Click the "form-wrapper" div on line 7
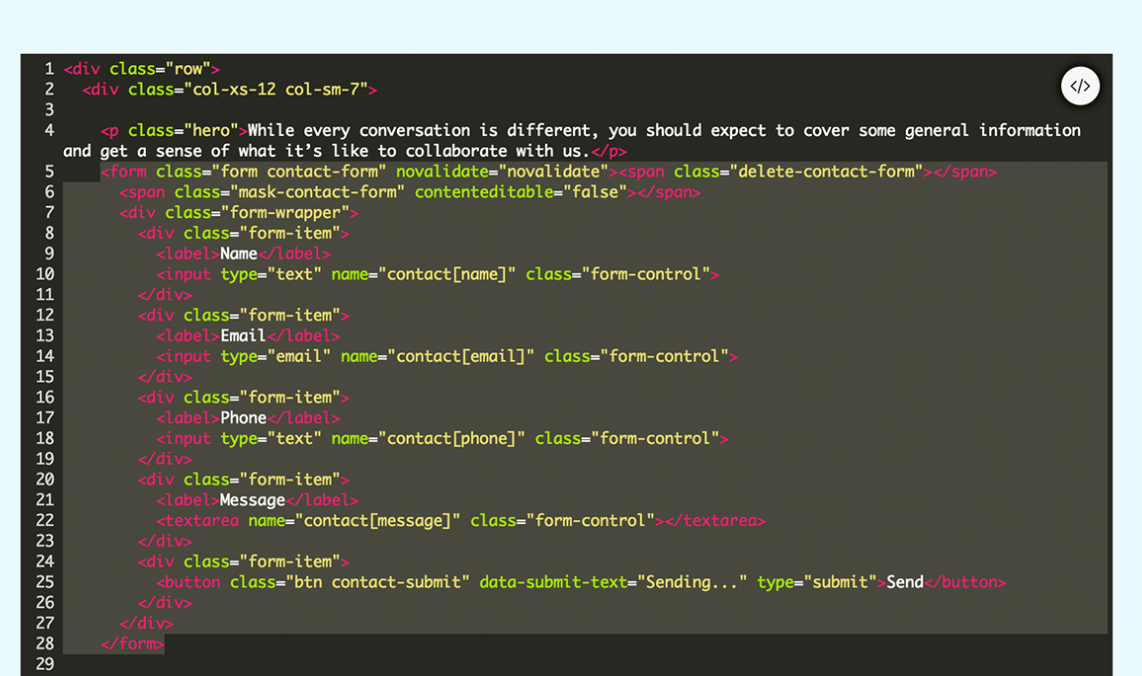The width and height of the screenshot is (1142, 676). click(239, 213)
